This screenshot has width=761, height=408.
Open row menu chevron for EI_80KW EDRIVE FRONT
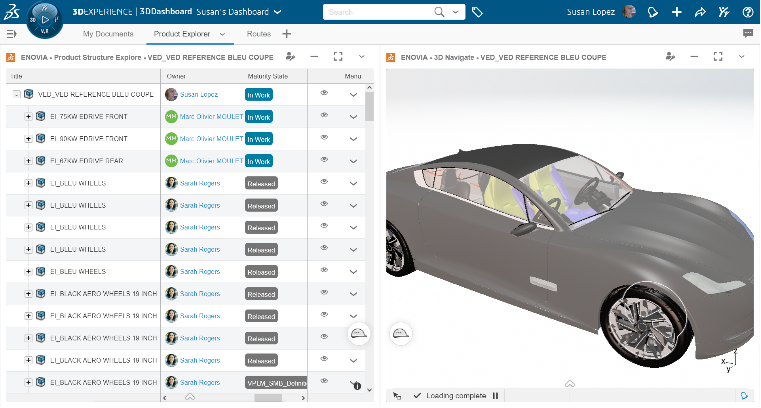(x=353, y=139)
